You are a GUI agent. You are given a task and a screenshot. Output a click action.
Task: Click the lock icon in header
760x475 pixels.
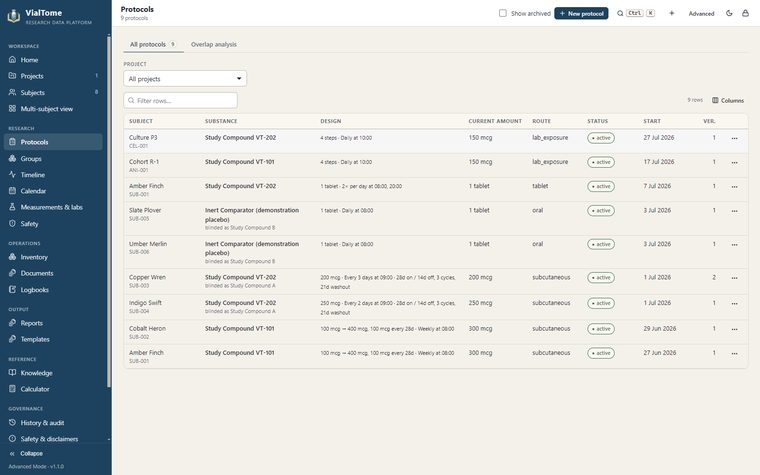point(745,14)
